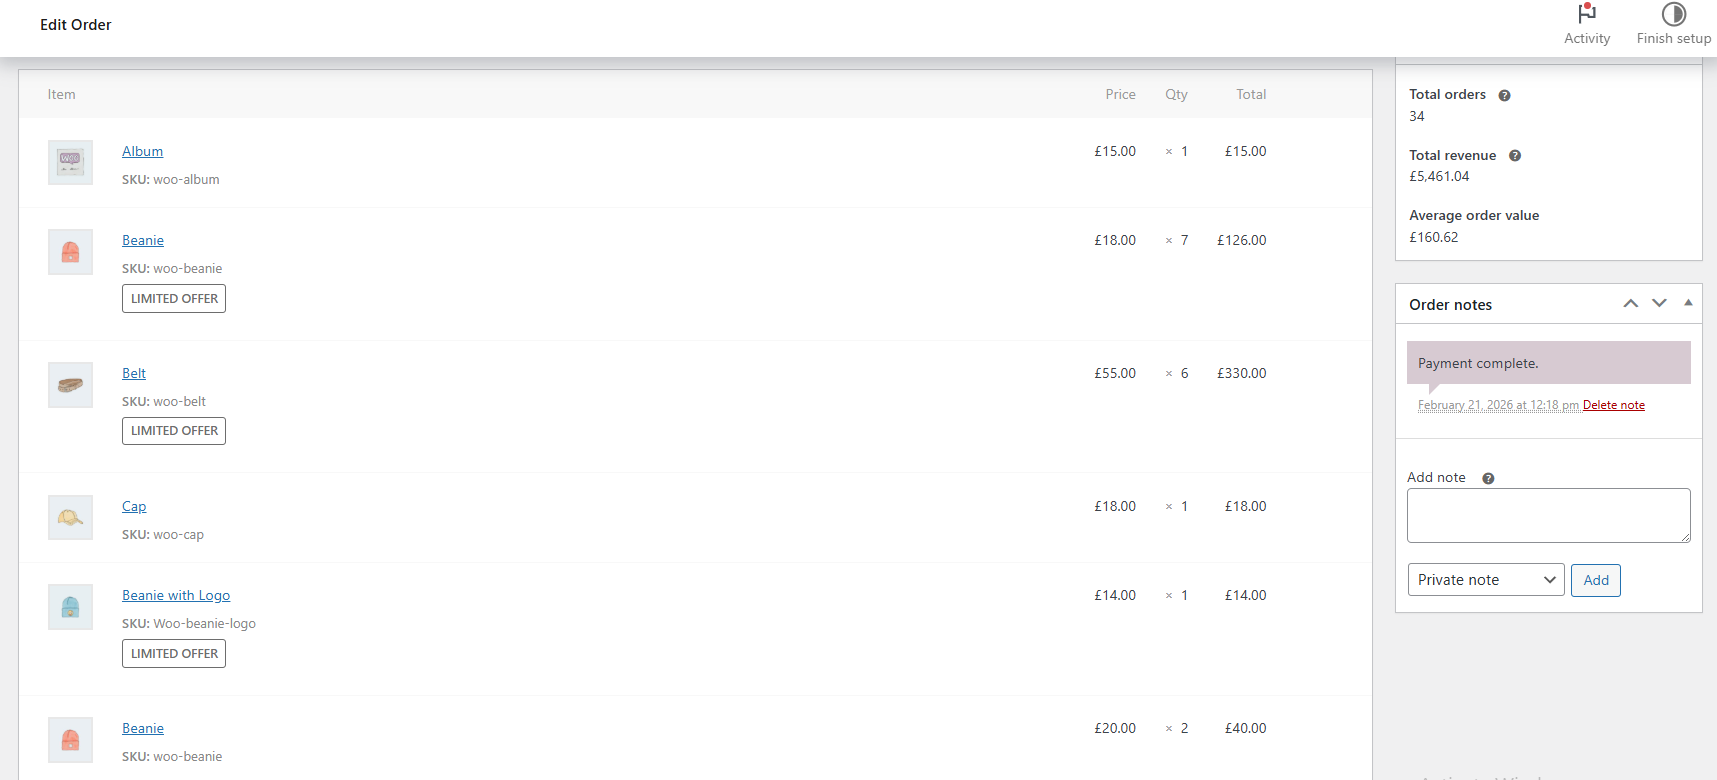Click the Cap product thumbnail
Viewport: 1717px width, 780px height.
[x=70, y=517]
